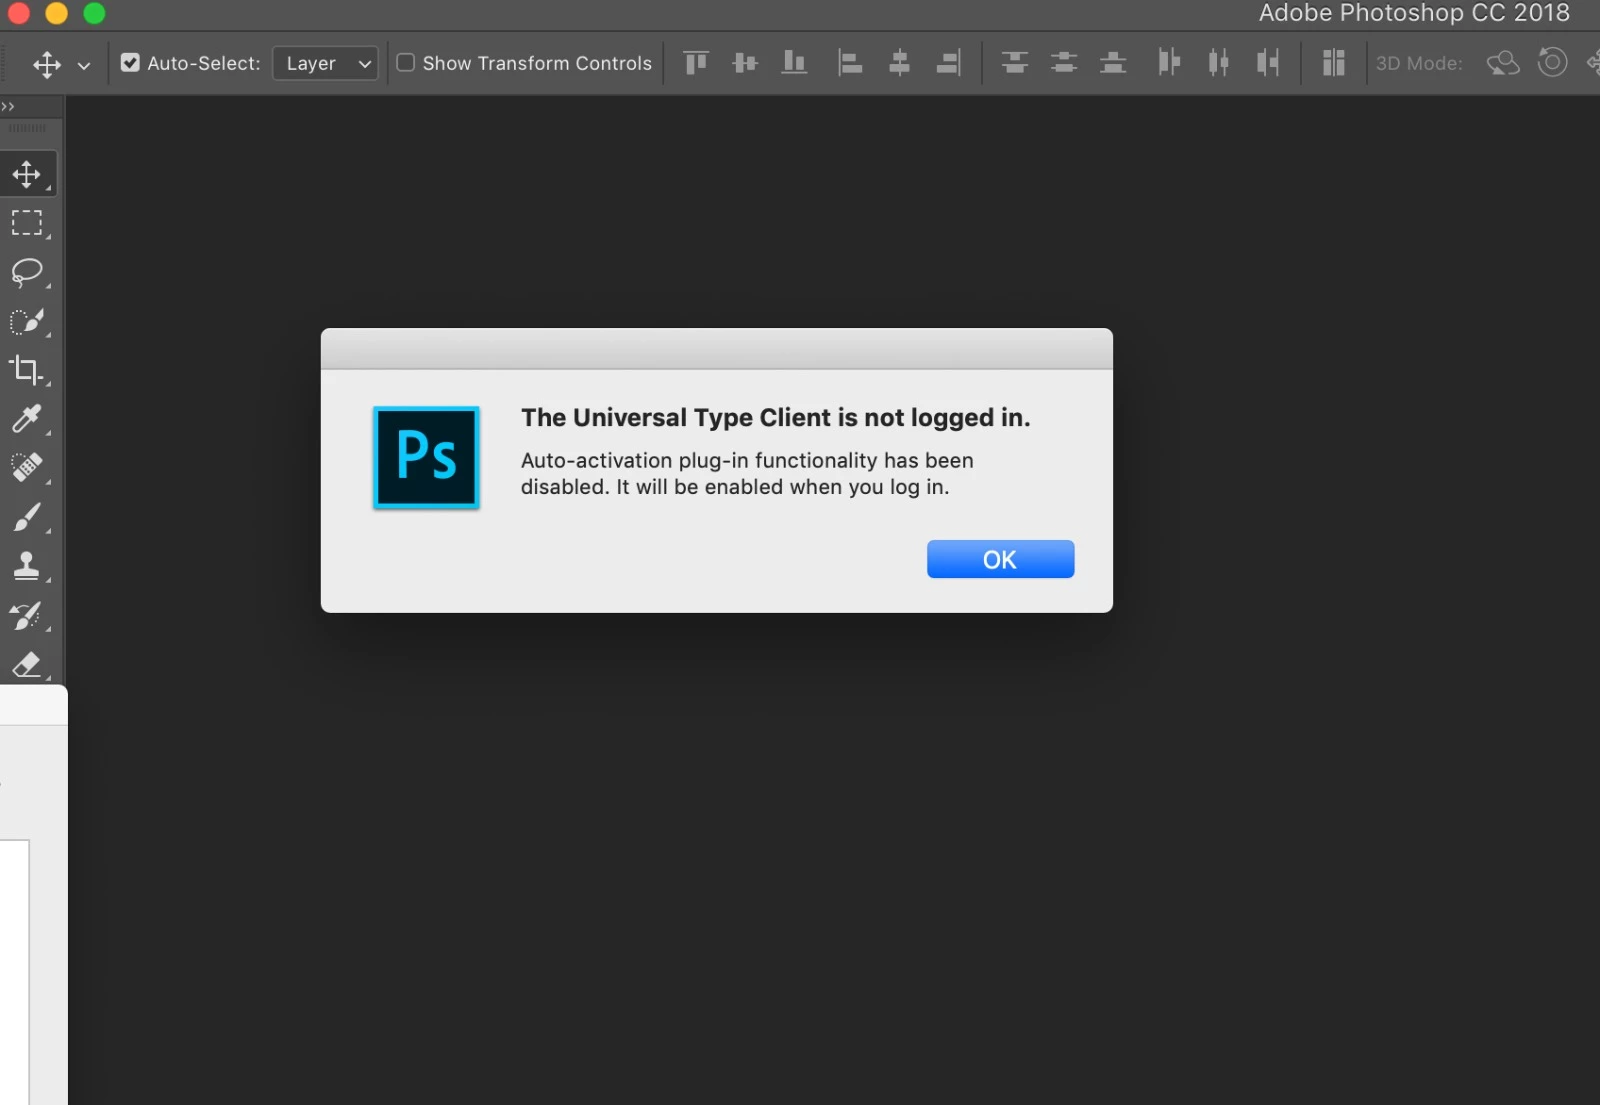Click Distribute vertical centers icon
Viewport: 1600px width, 1105px height.
[x=1064, y=63]
